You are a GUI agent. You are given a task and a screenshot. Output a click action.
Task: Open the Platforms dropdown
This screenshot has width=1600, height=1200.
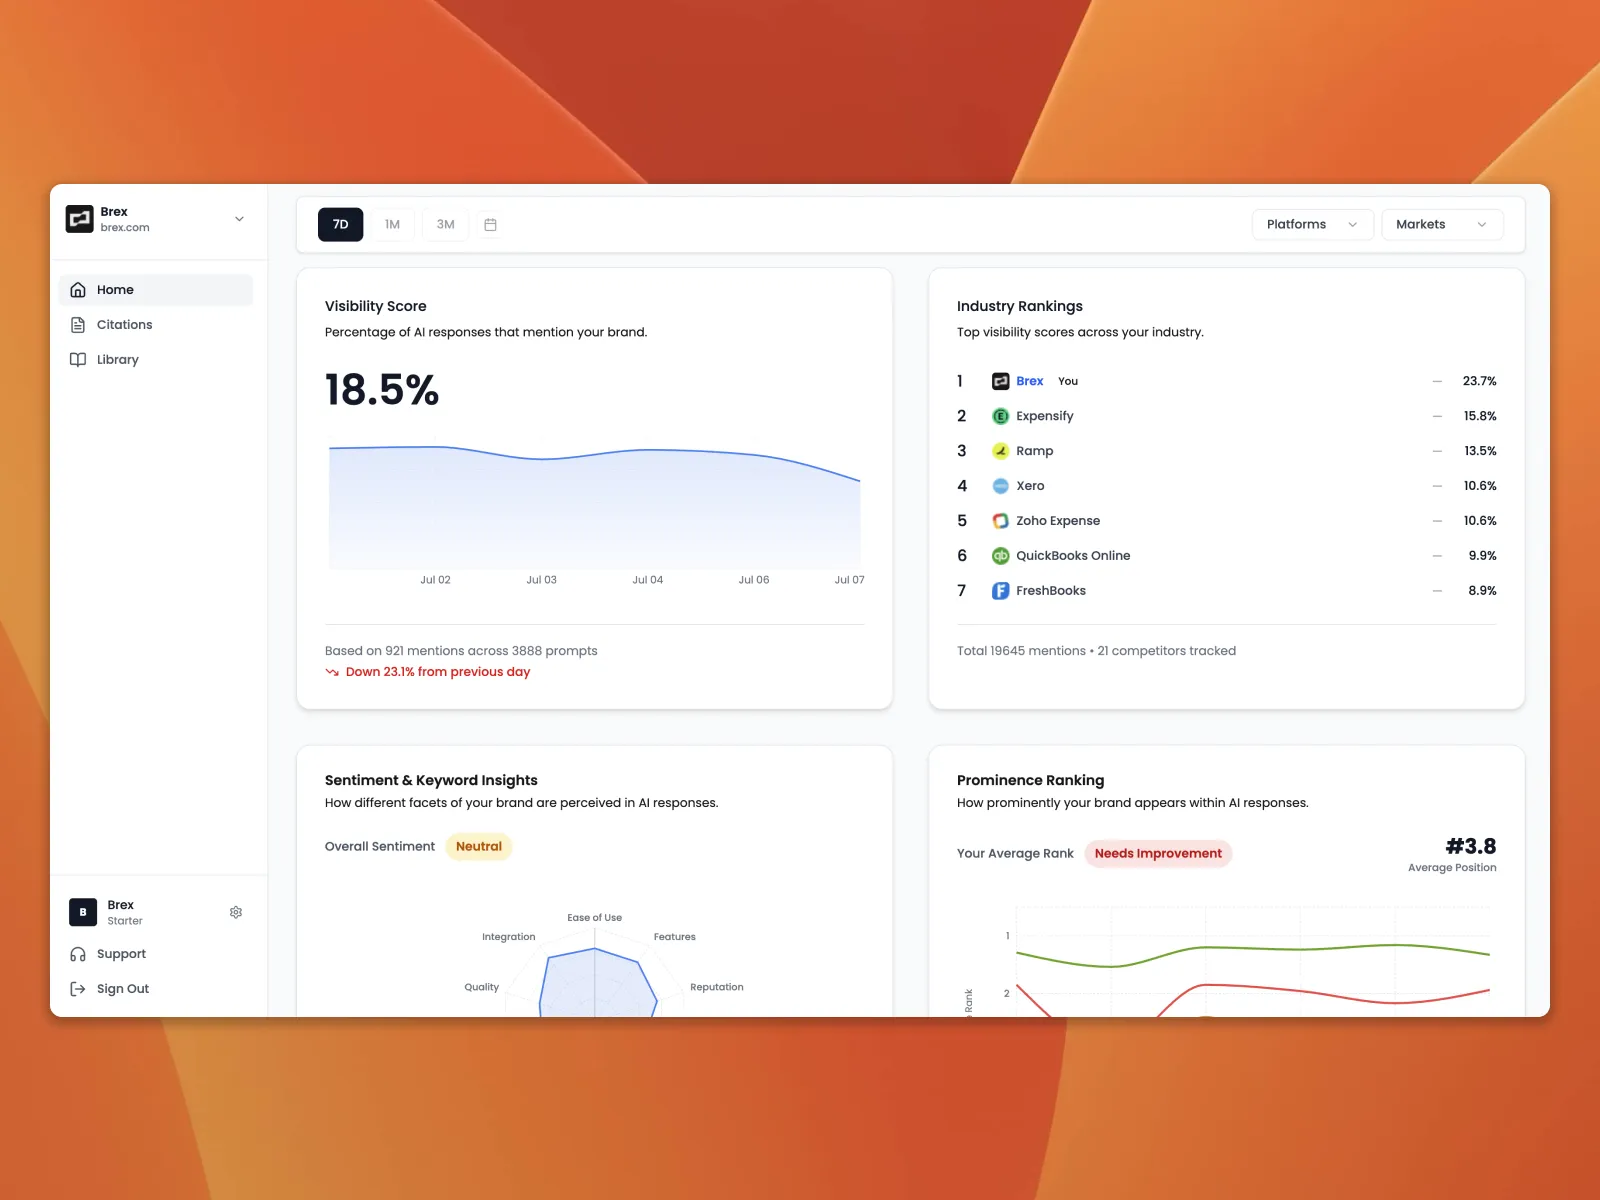pos(1311,225)
